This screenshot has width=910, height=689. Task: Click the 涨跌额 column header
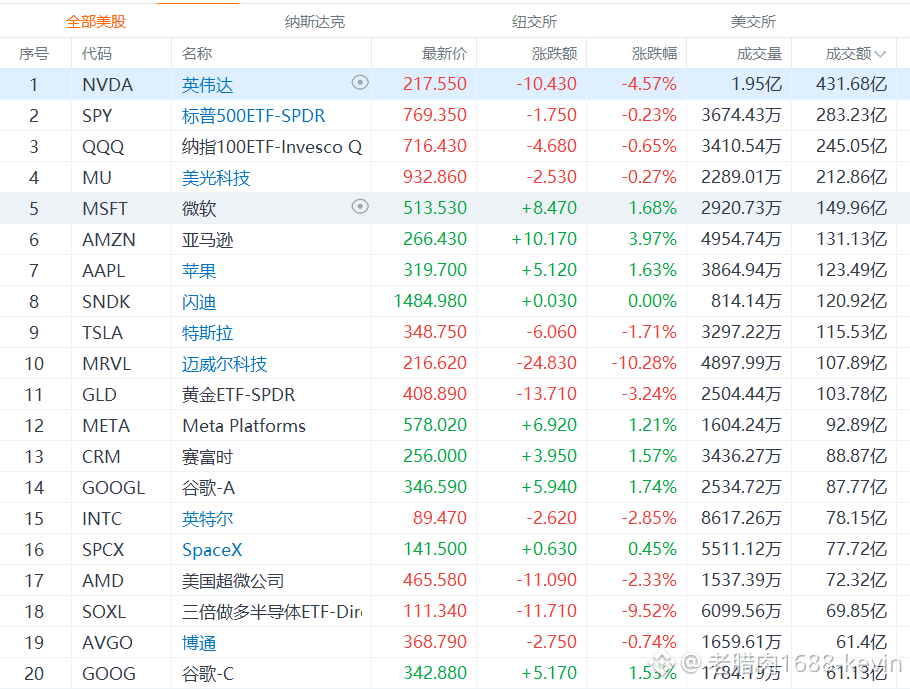(554, 54)
